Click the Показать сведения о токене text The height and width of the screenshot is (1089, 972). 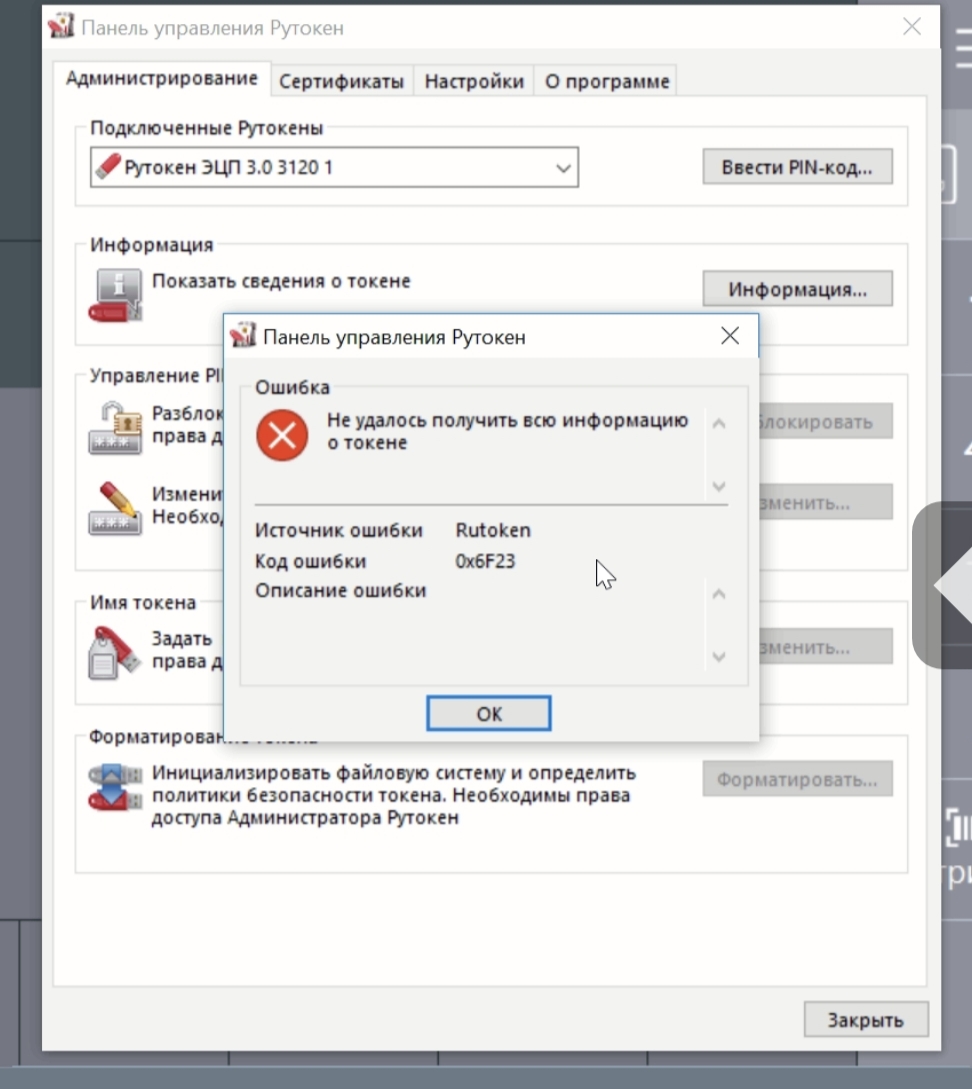pos(281,281)
